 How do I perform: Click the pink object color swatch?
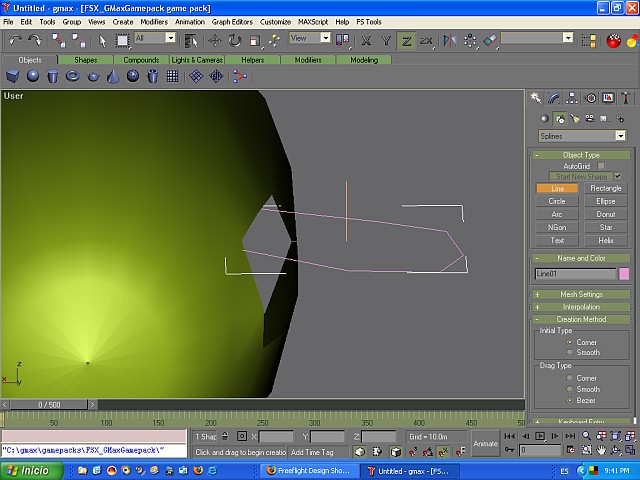[624, 273]
